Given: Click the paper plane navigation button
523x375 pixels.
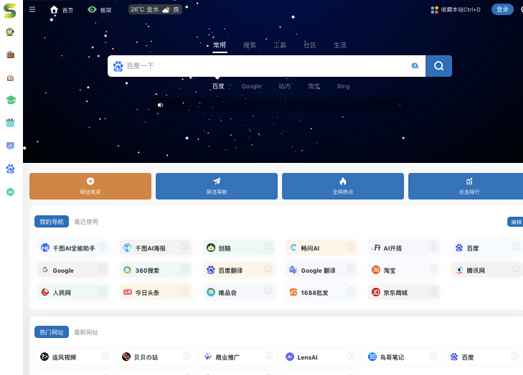Looking at the screenshot, I should pyautogui.click(x=216, y=186).
